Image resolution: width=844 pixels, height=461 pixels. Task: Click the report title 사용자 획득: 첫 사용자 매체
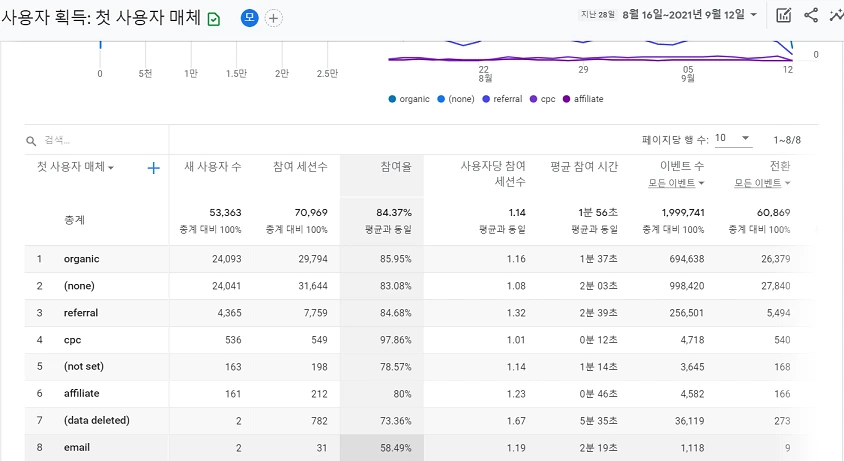[x=101, y=17]
